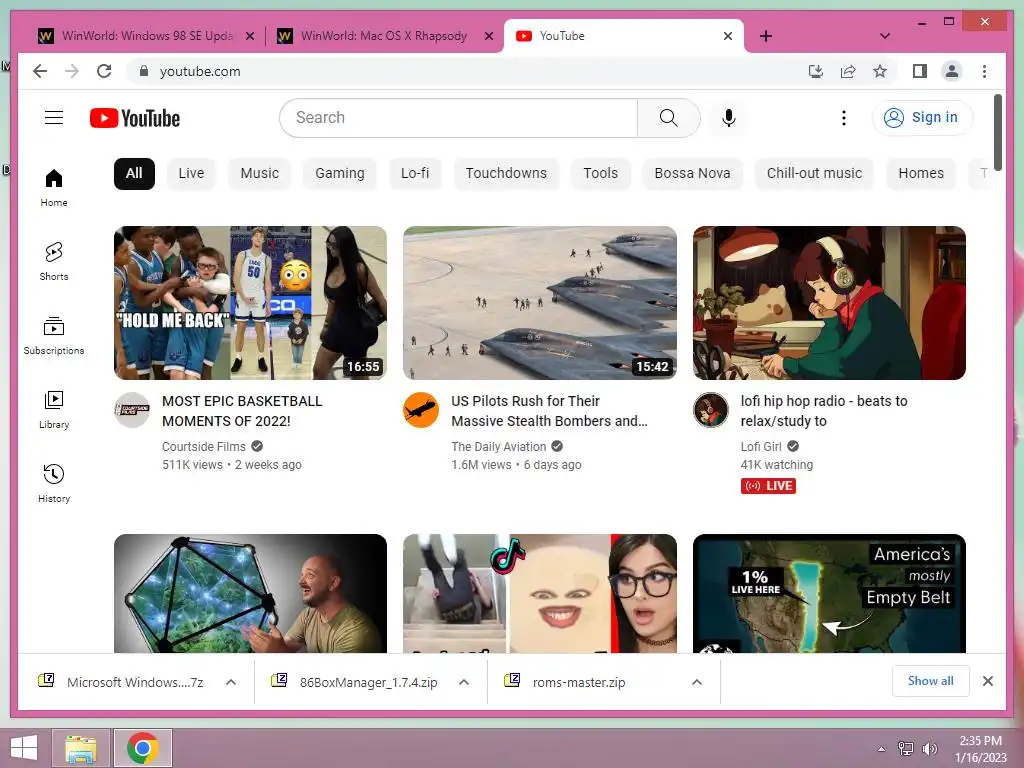Open the Chrome profile avatar
Image resolution: width=1024 pixels, height=768 pixels.
pos(952,71)
